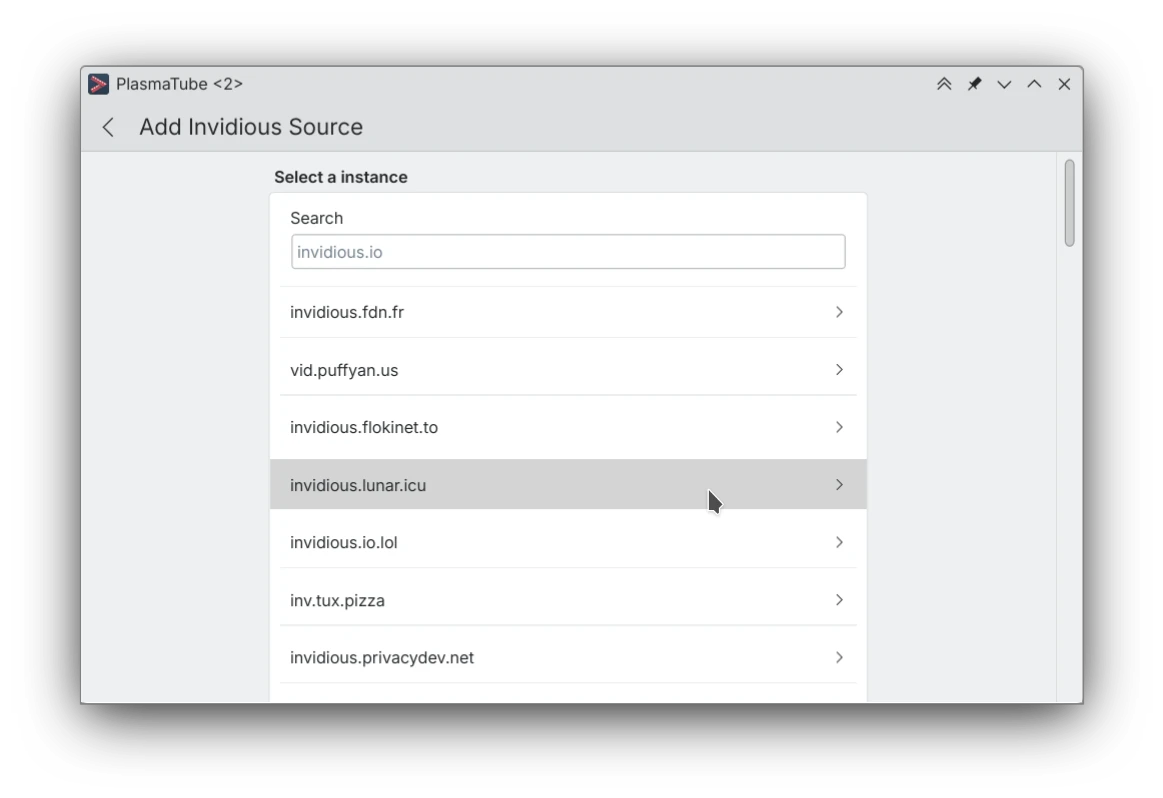Choose the inv.tux.pizza entry
1163x798 pixels.
click(x=568, y=600)
